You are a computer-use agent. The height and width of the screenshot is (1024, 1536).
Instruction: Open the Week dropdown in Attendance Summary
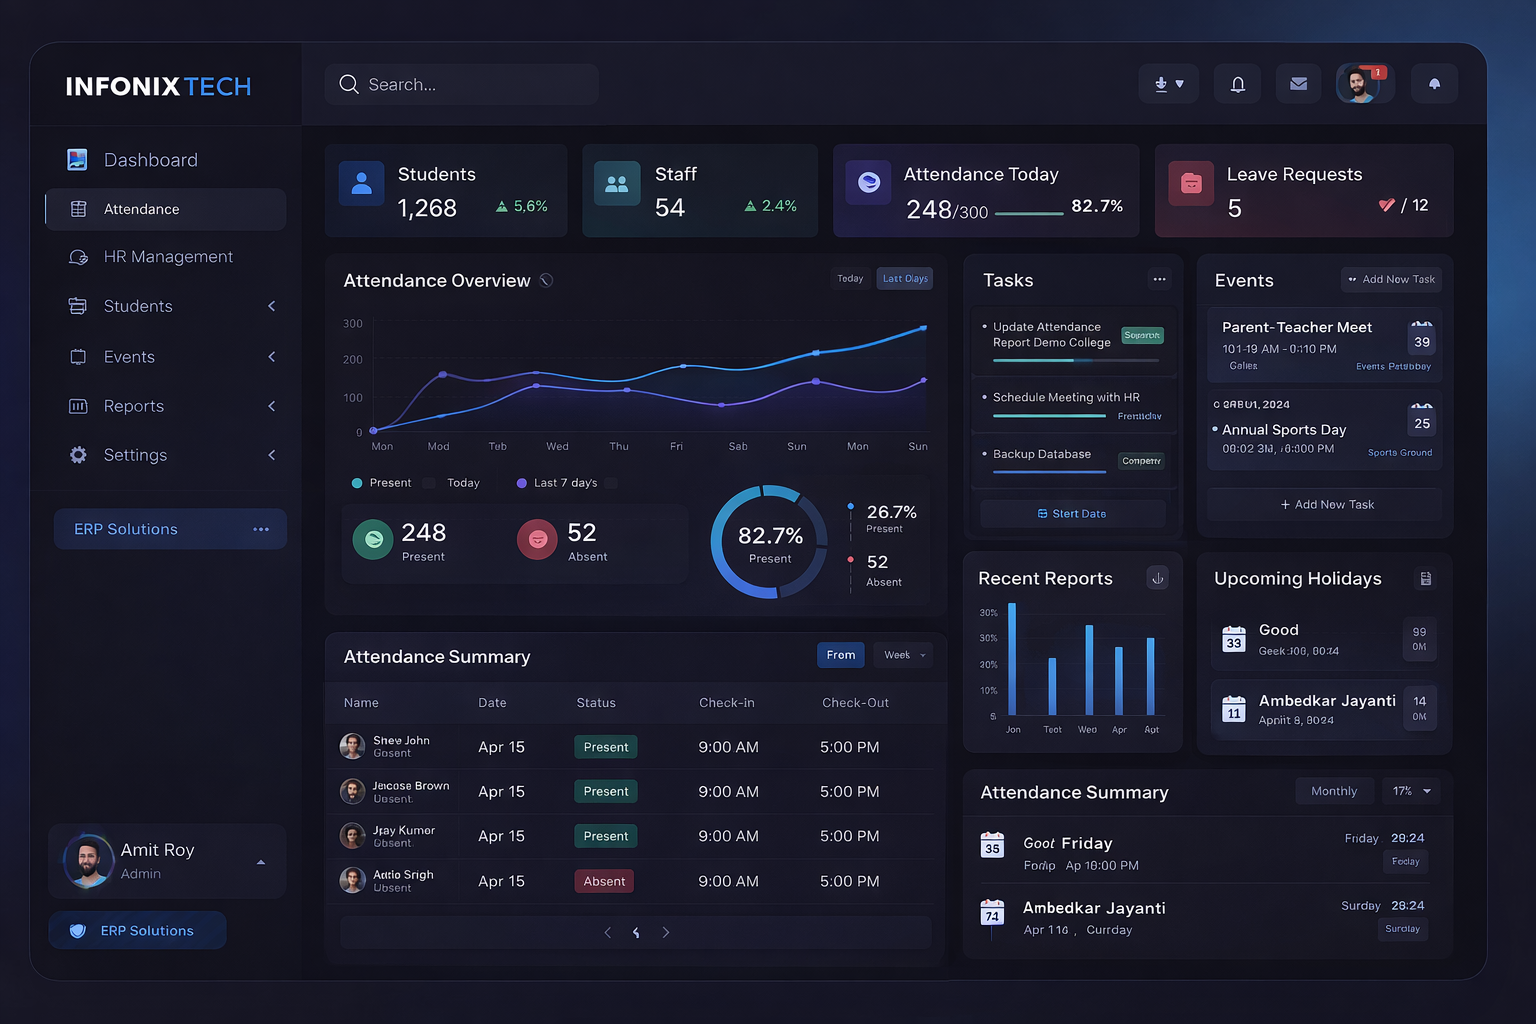coord(901,655)
